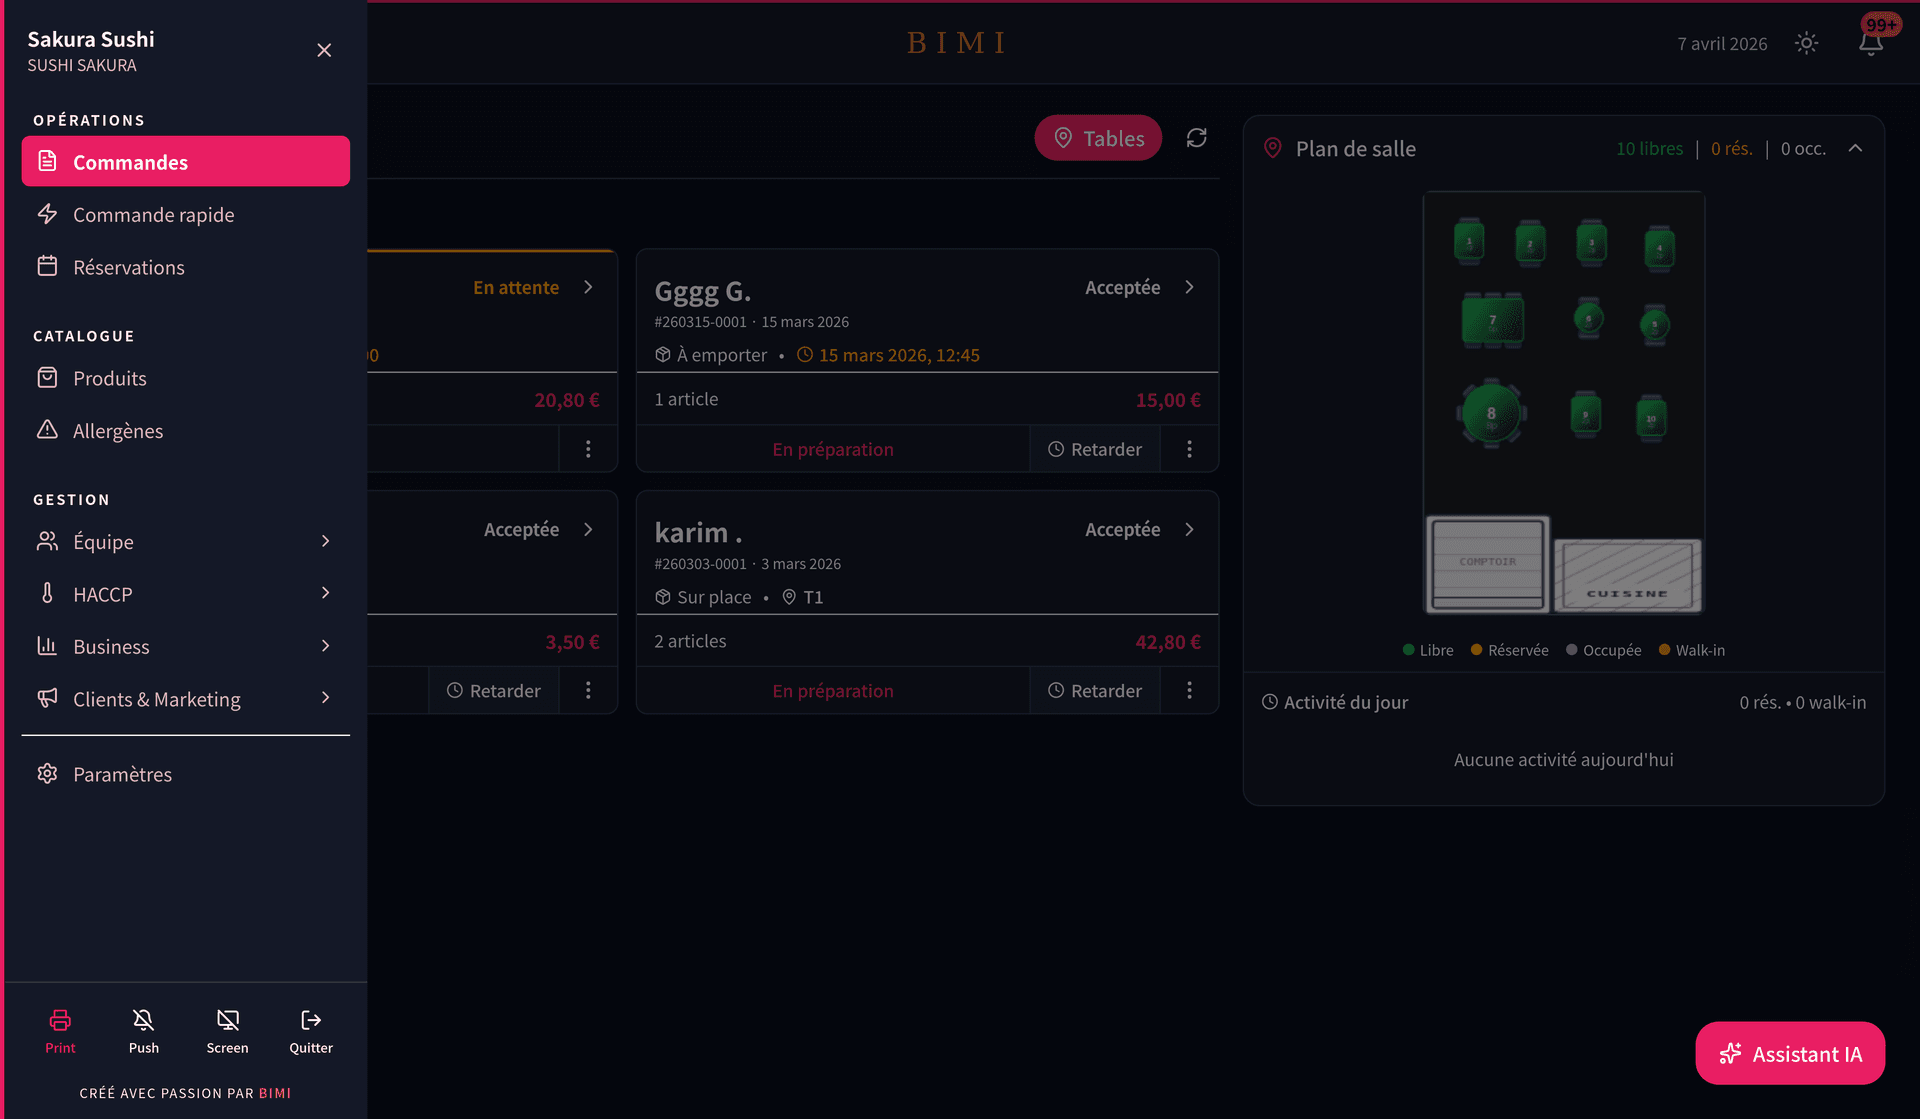Open the Paramètres menu item
The height and width of the screenshot is (1119, 1920).
pyautogui.click(x=122, y=773)
